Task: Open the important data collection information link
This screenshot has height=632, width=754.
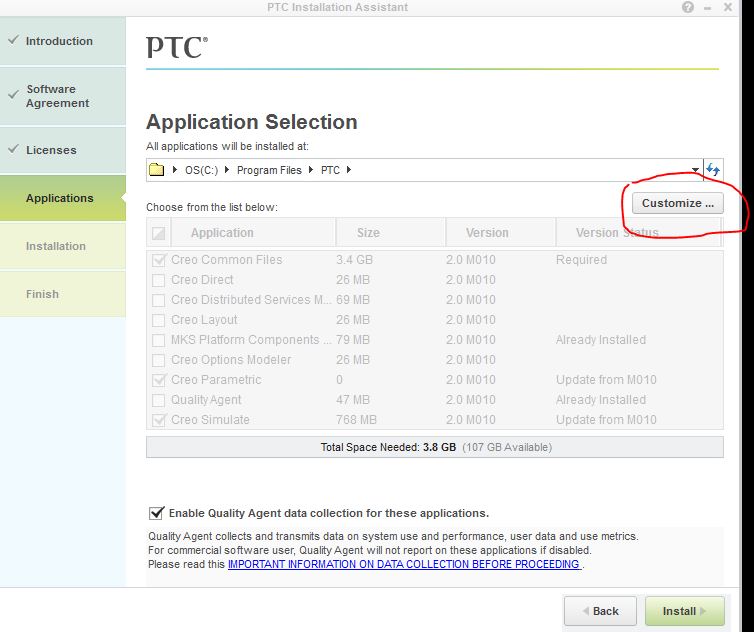Action: [x=404, y=564]
